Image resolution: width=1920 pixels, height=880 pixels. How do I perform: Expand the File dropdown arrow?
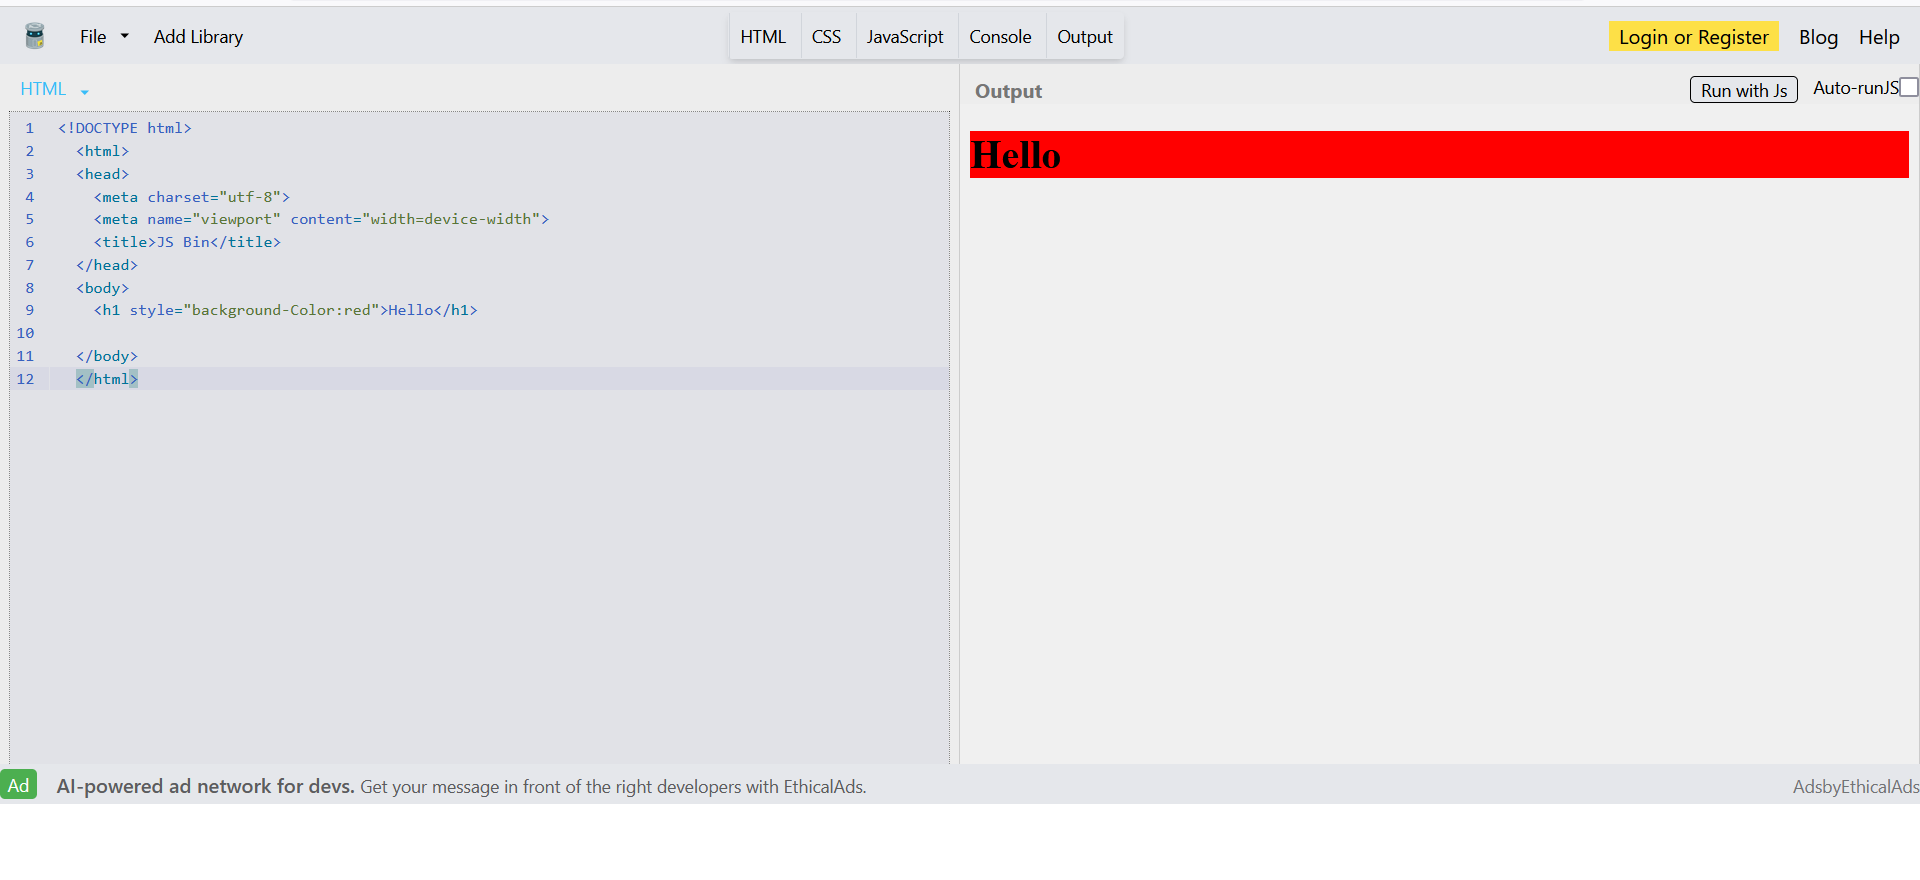[125, 37]
